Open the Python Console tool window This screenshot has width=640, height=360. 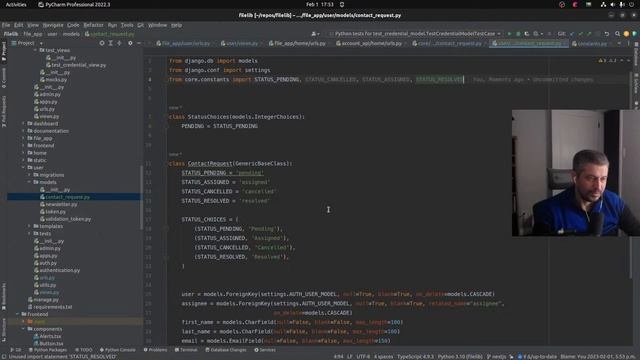click(118, 350)
